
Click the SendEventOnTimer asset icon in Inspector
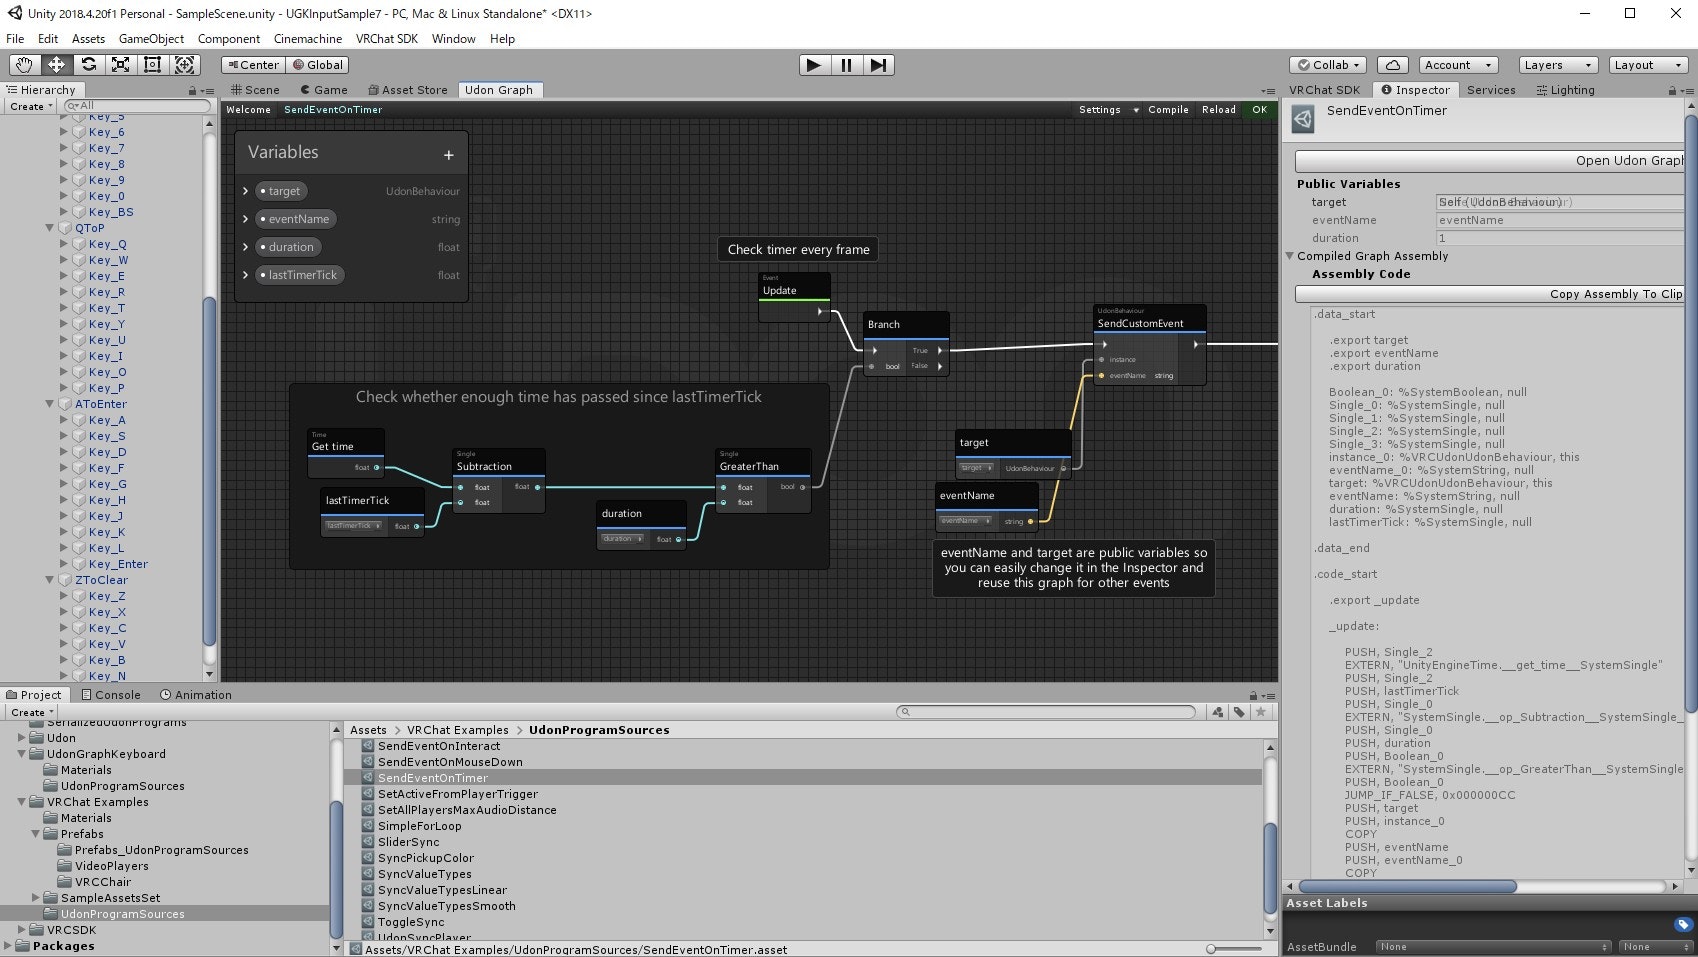point(1303,120)
